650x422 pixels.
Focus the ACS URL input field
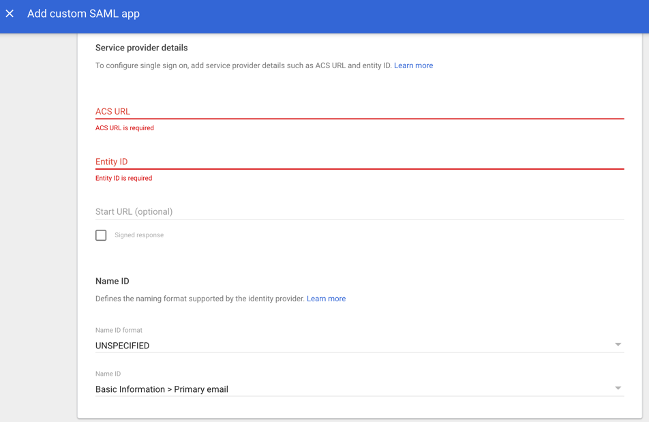(359, 112)
